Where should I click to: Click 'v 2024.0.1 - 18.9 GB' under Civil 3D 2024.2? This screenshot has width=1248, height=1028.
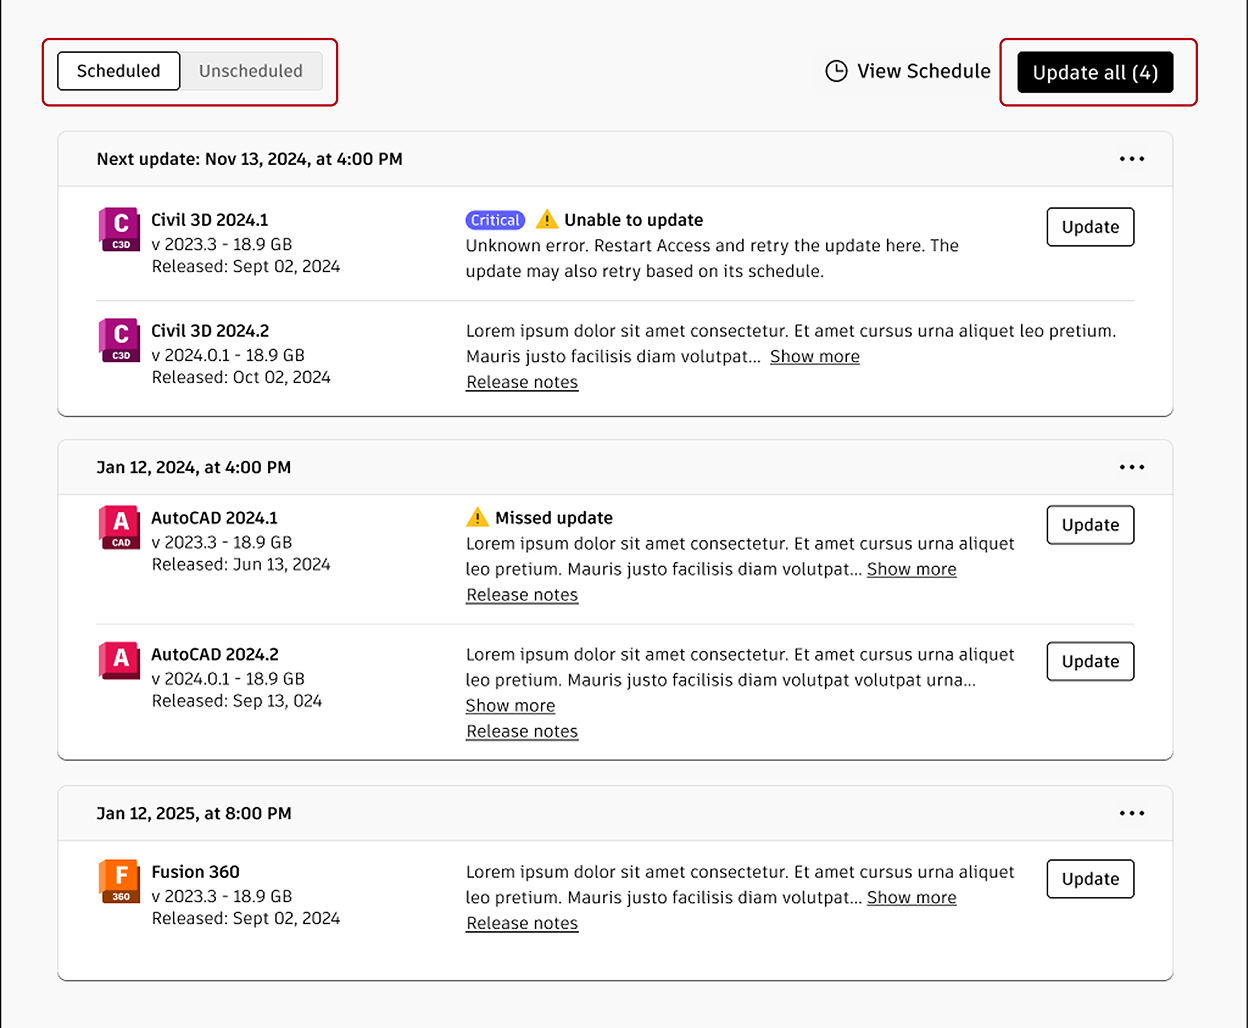point(228,355)
